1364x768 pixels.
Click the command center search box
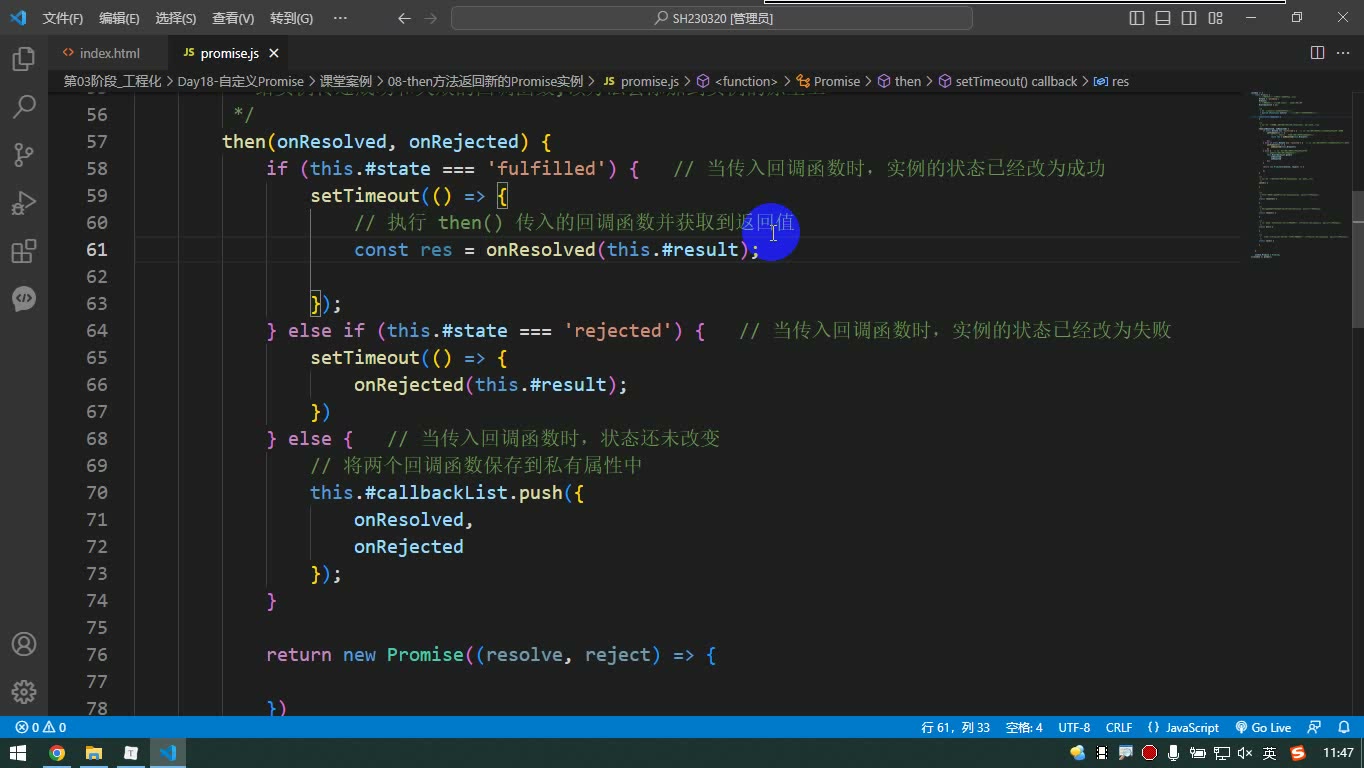pos(712,18)
